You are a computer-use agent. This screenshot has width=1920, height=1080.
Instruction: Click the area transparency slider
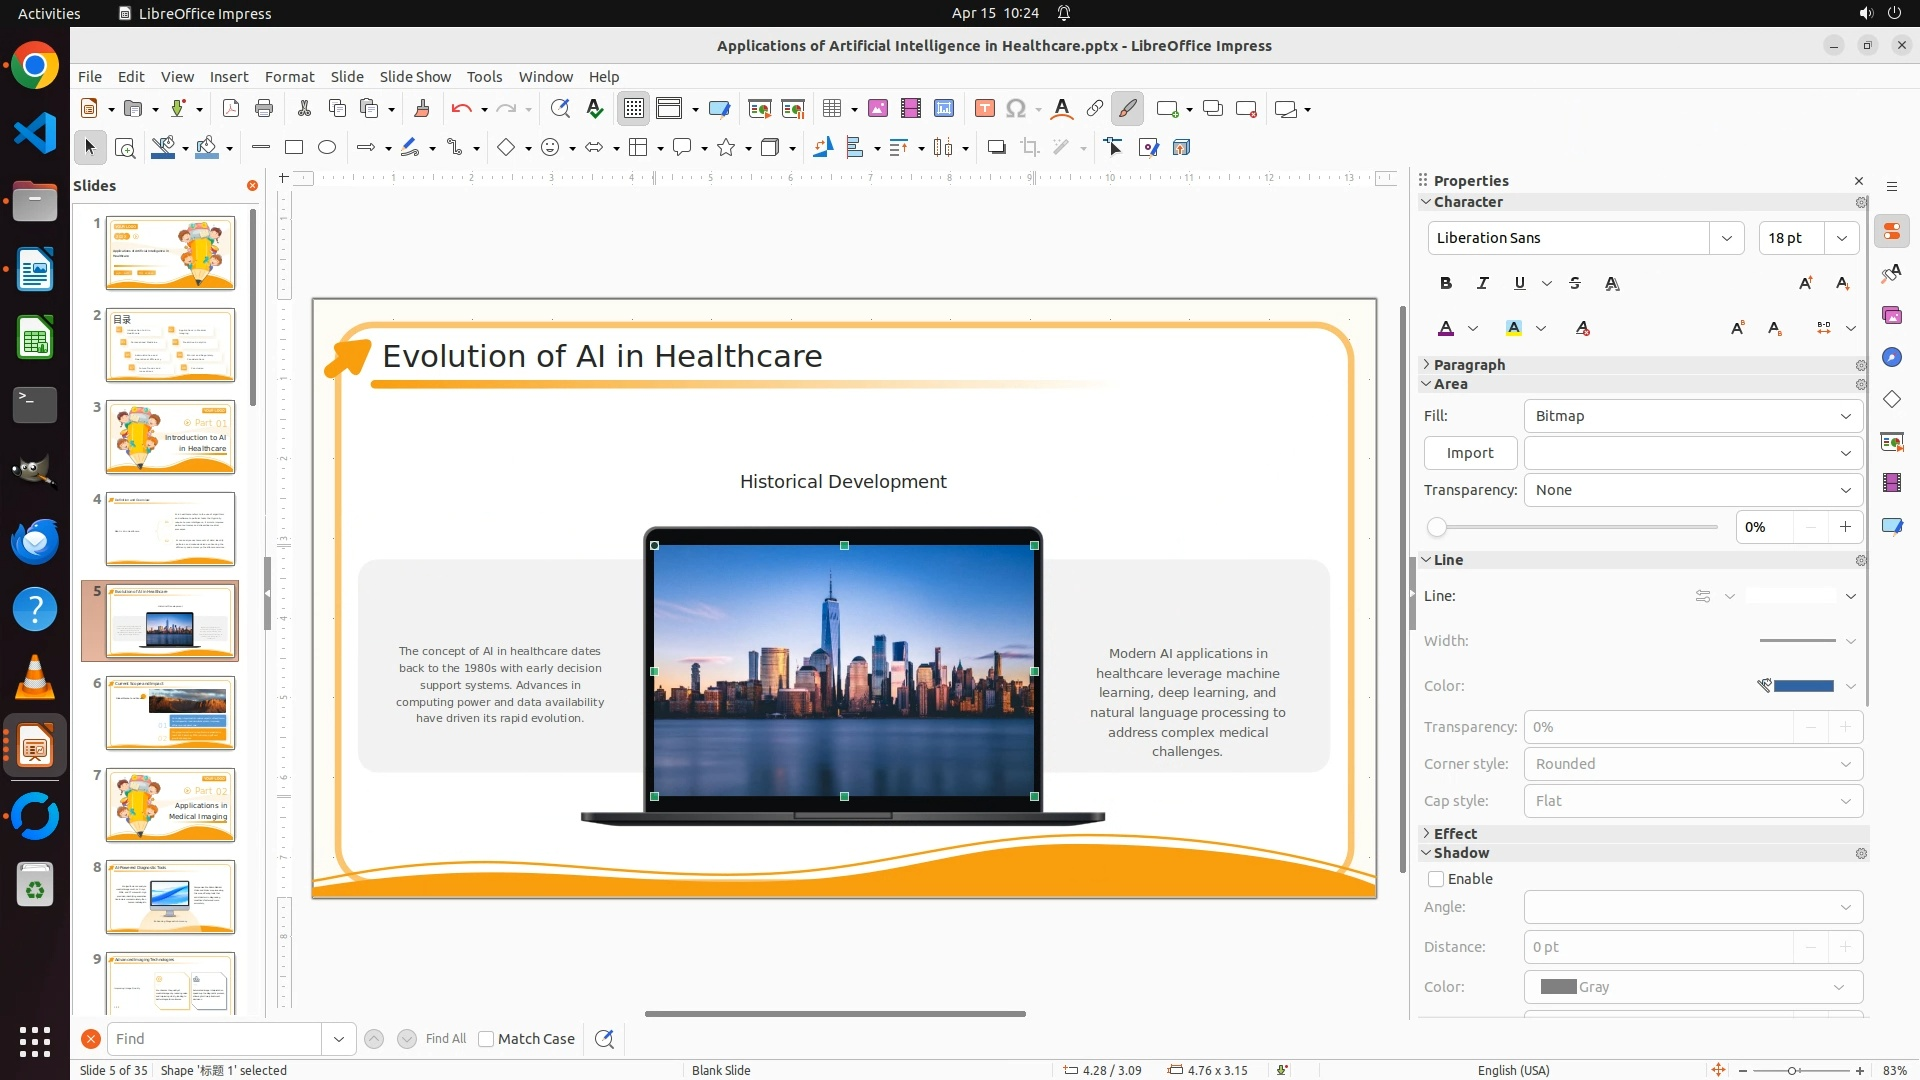coord(1575,527)
